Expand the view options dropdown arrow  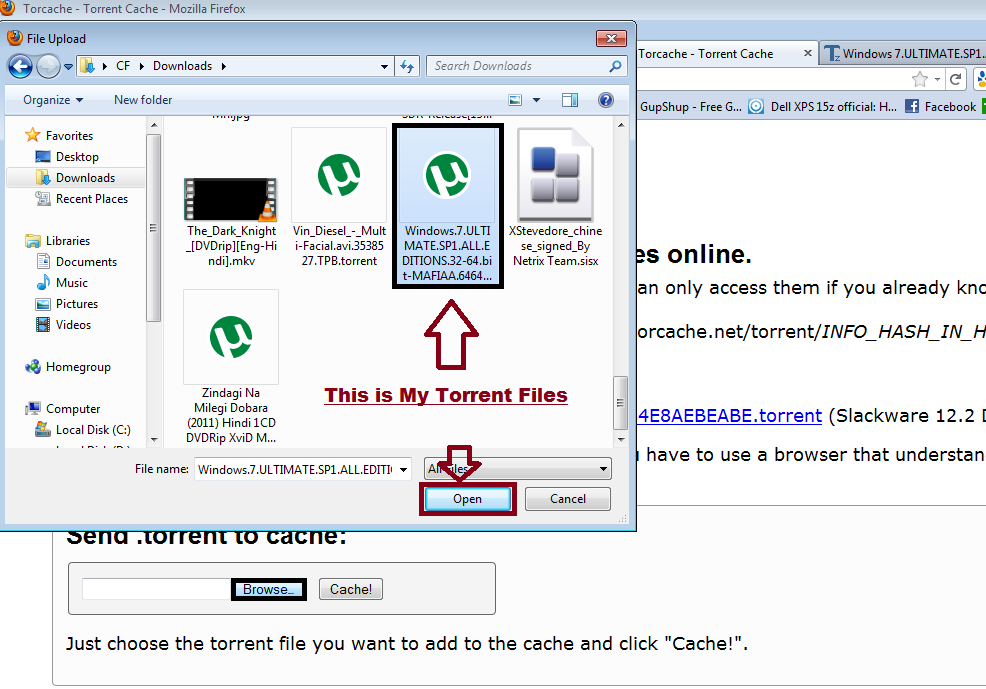[536, 100]
